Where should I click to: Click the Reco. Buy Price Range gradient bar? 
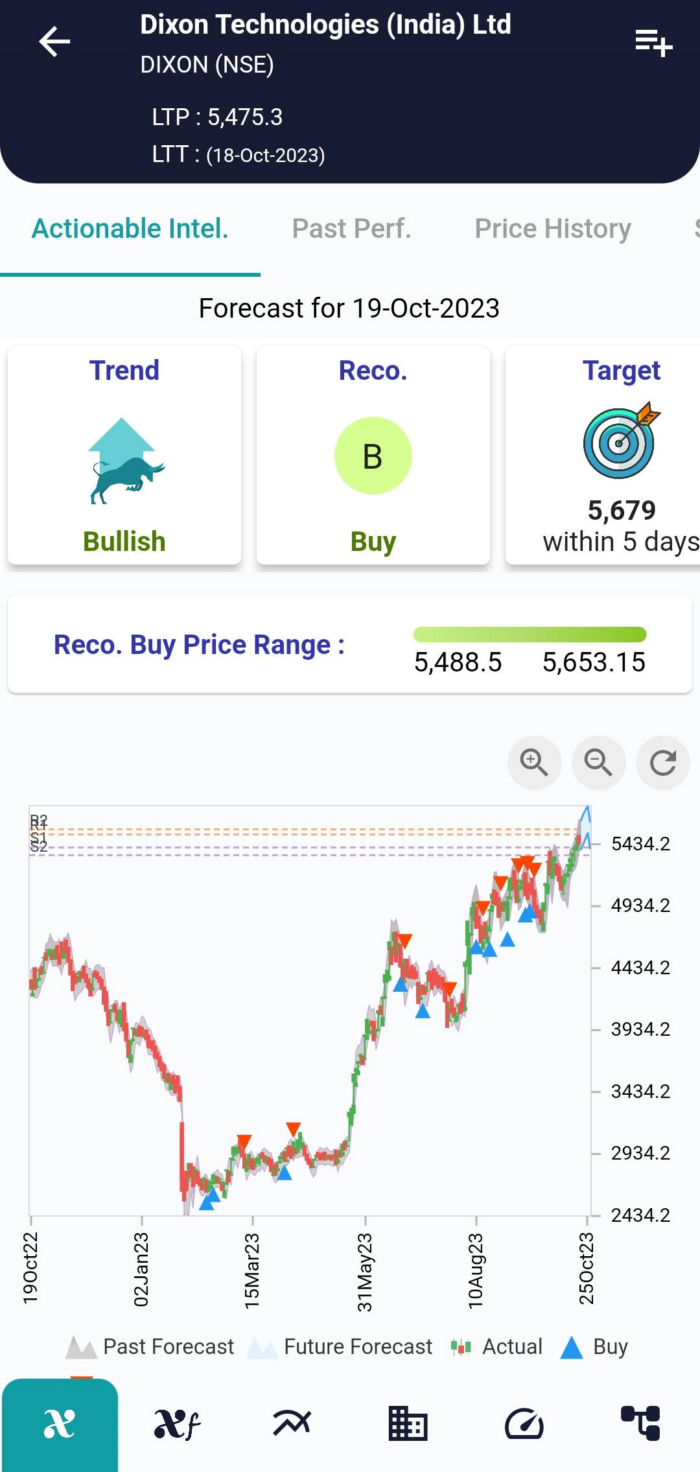[x=529, y=633]
